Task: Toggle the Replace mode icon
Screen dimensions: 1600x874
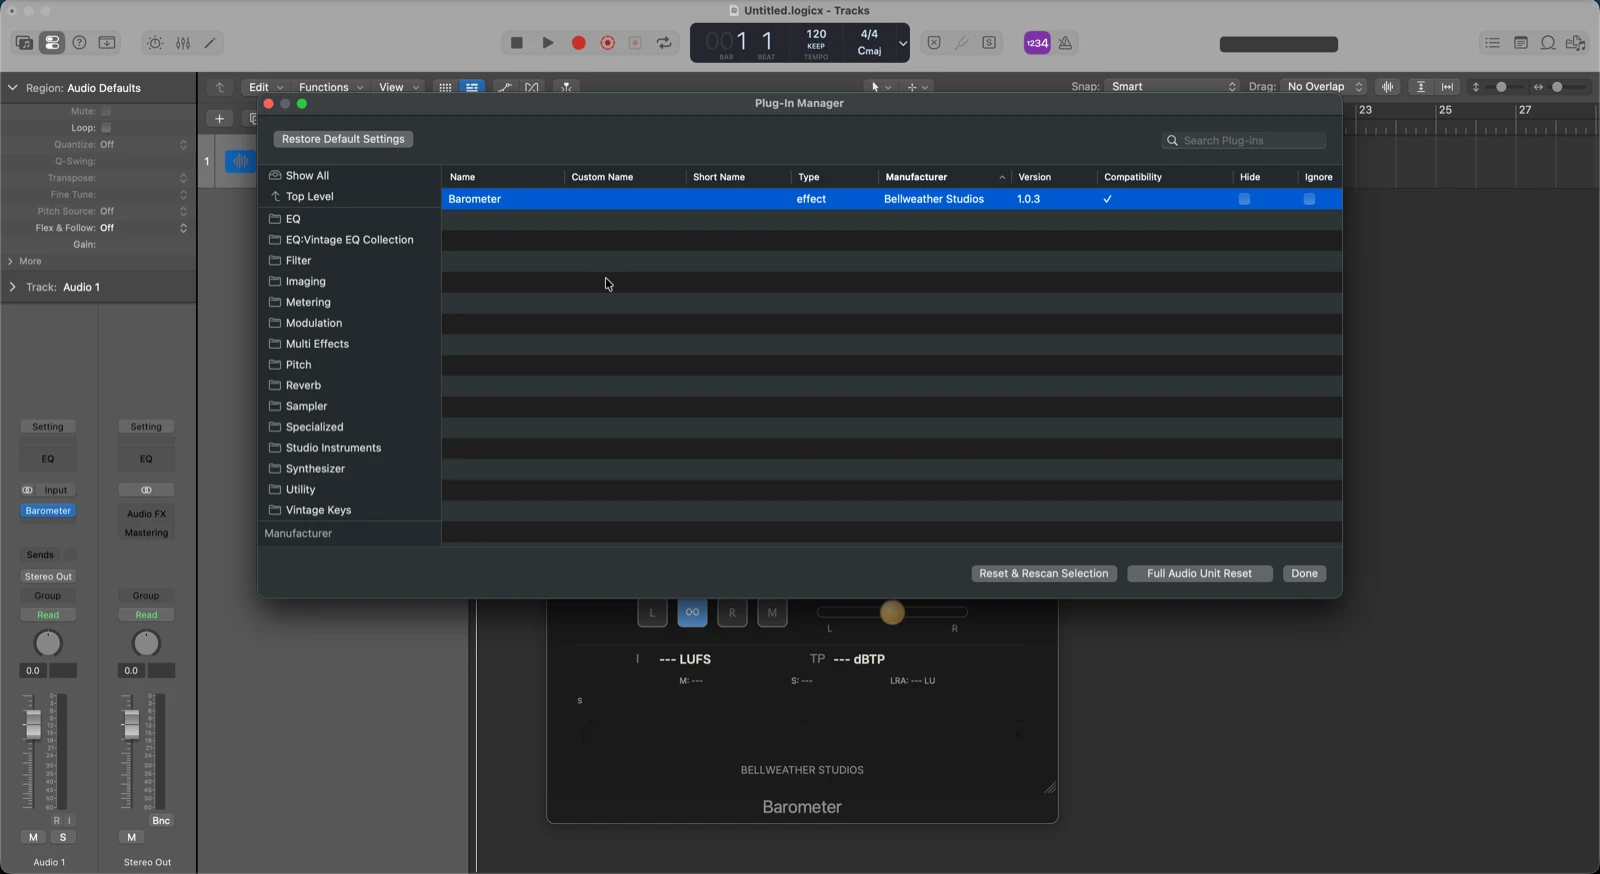Action: pos(934,43)
